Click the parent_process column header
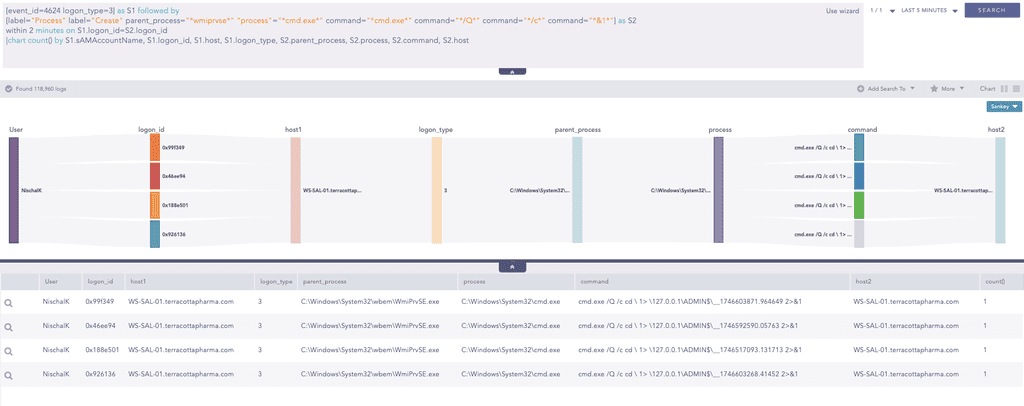 click(x=325, y=282)
